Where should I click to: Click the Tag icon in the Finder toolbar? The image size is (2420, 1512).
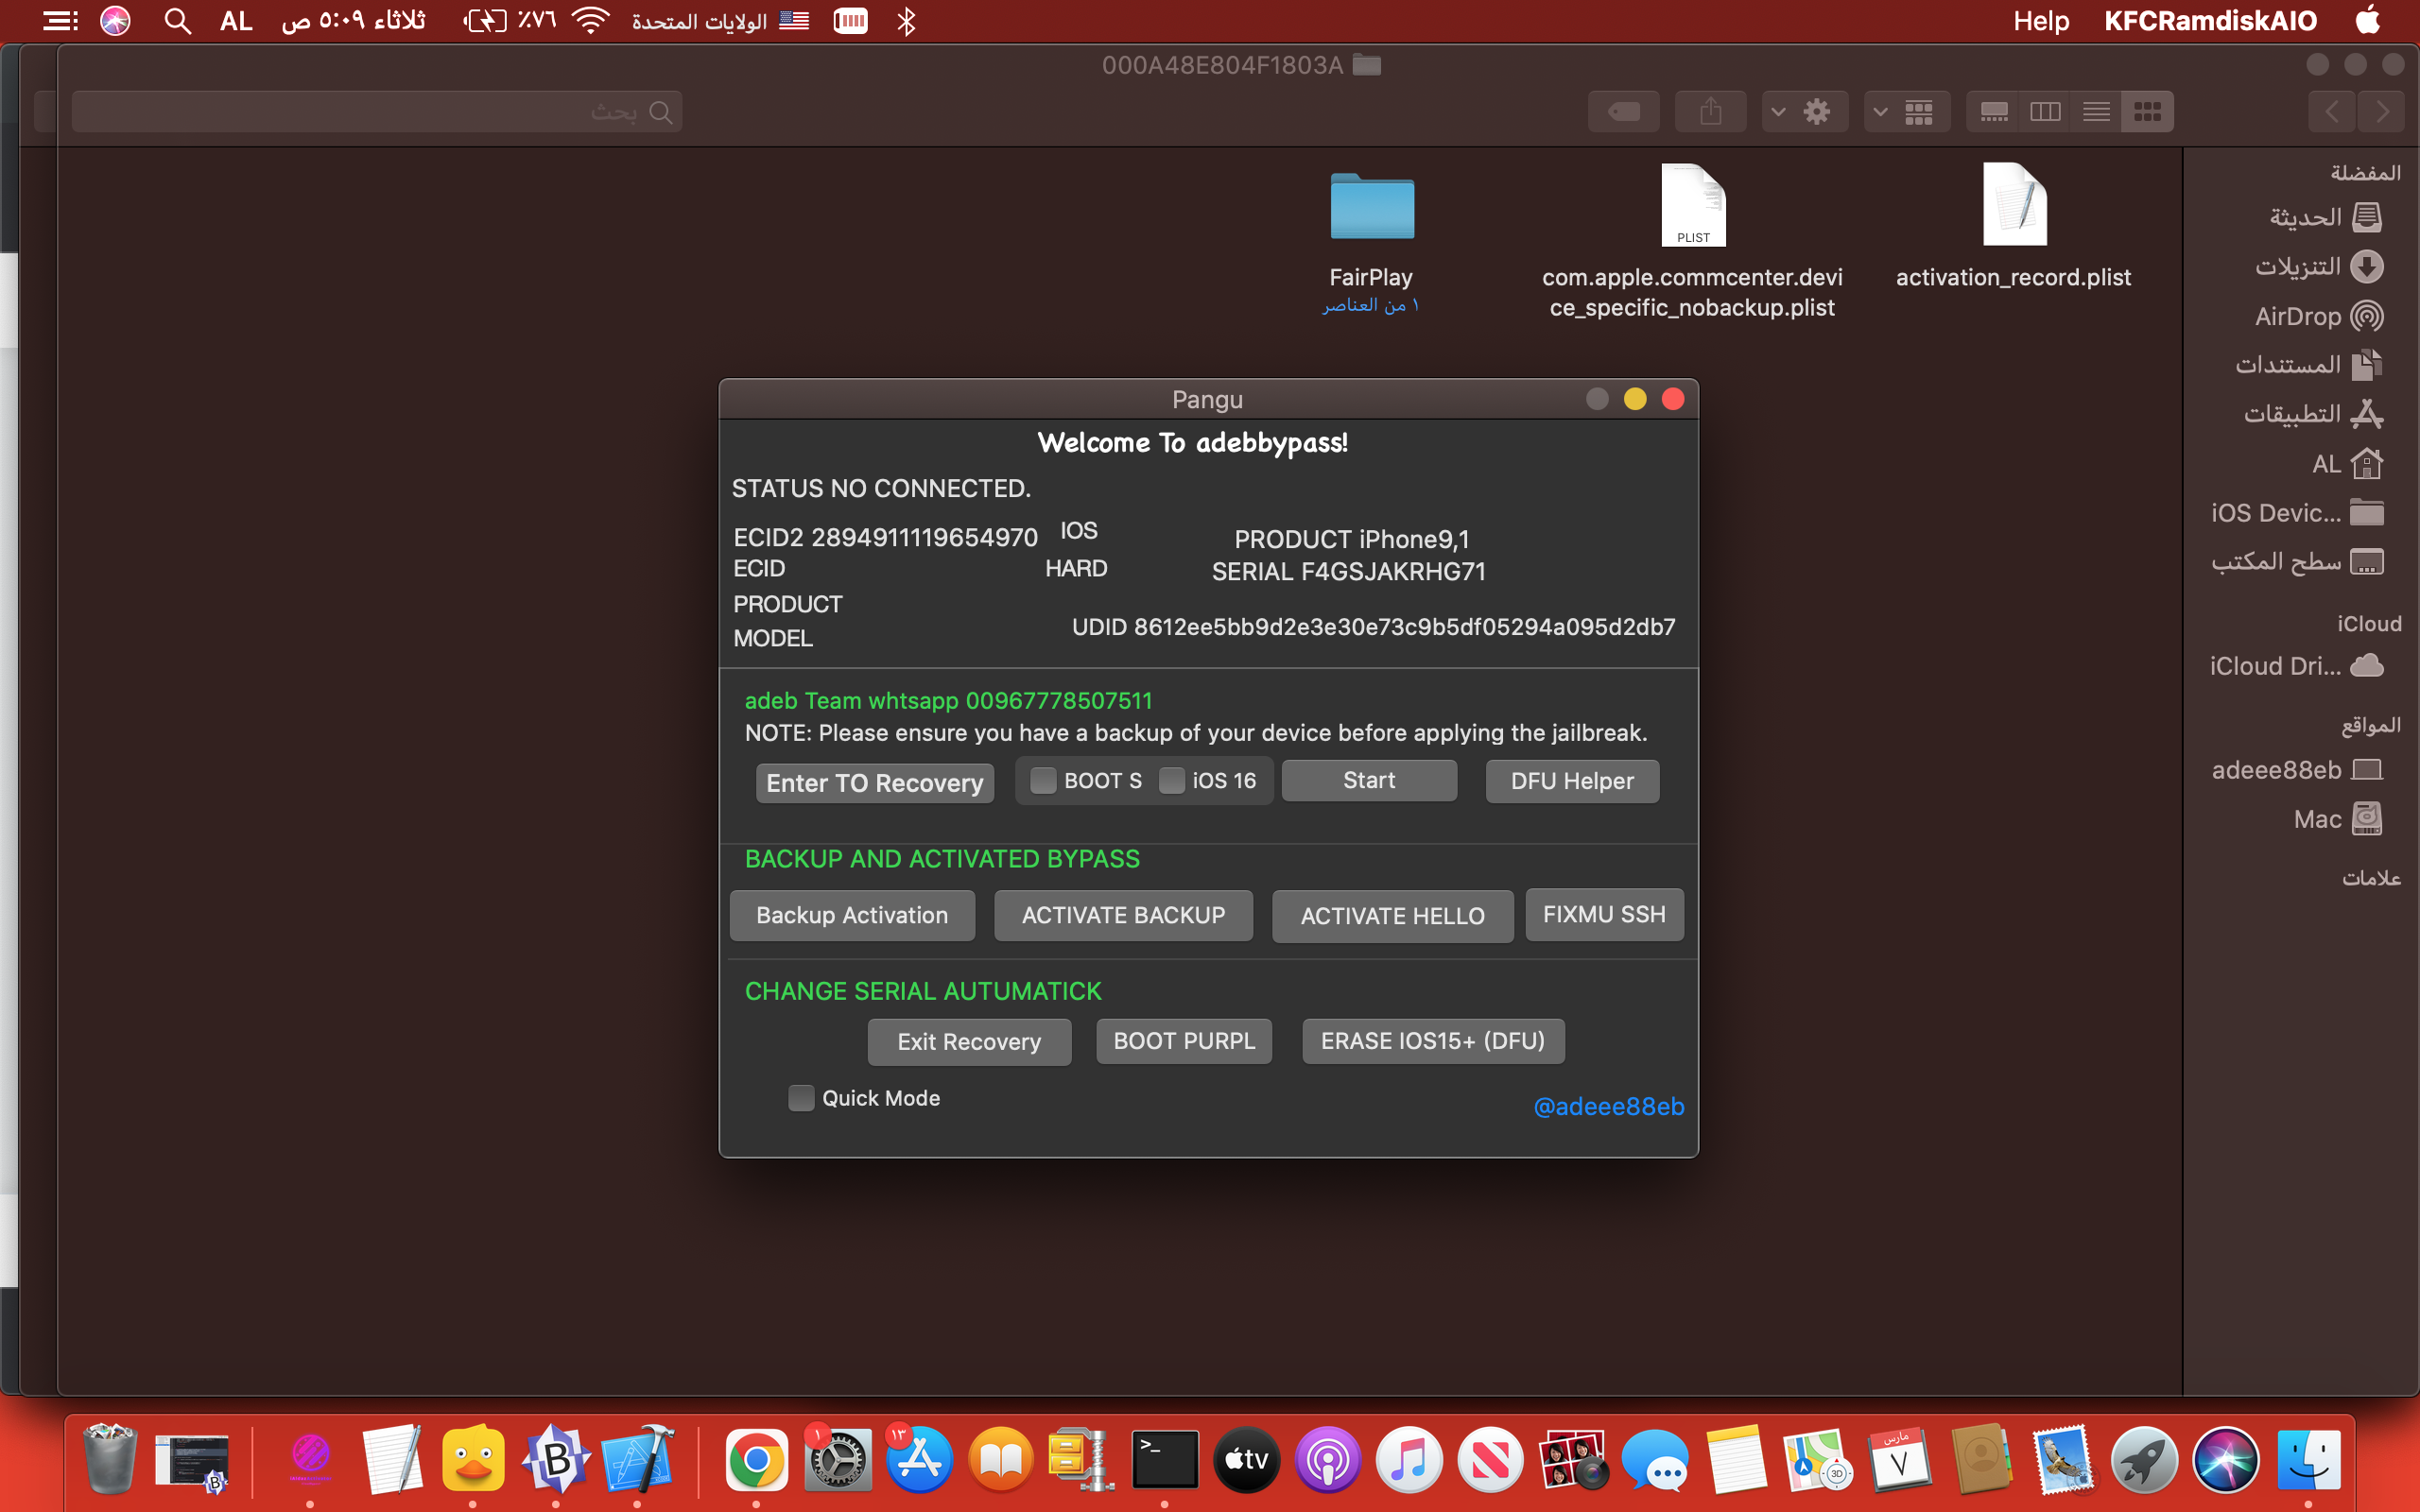pos(1622,111)
